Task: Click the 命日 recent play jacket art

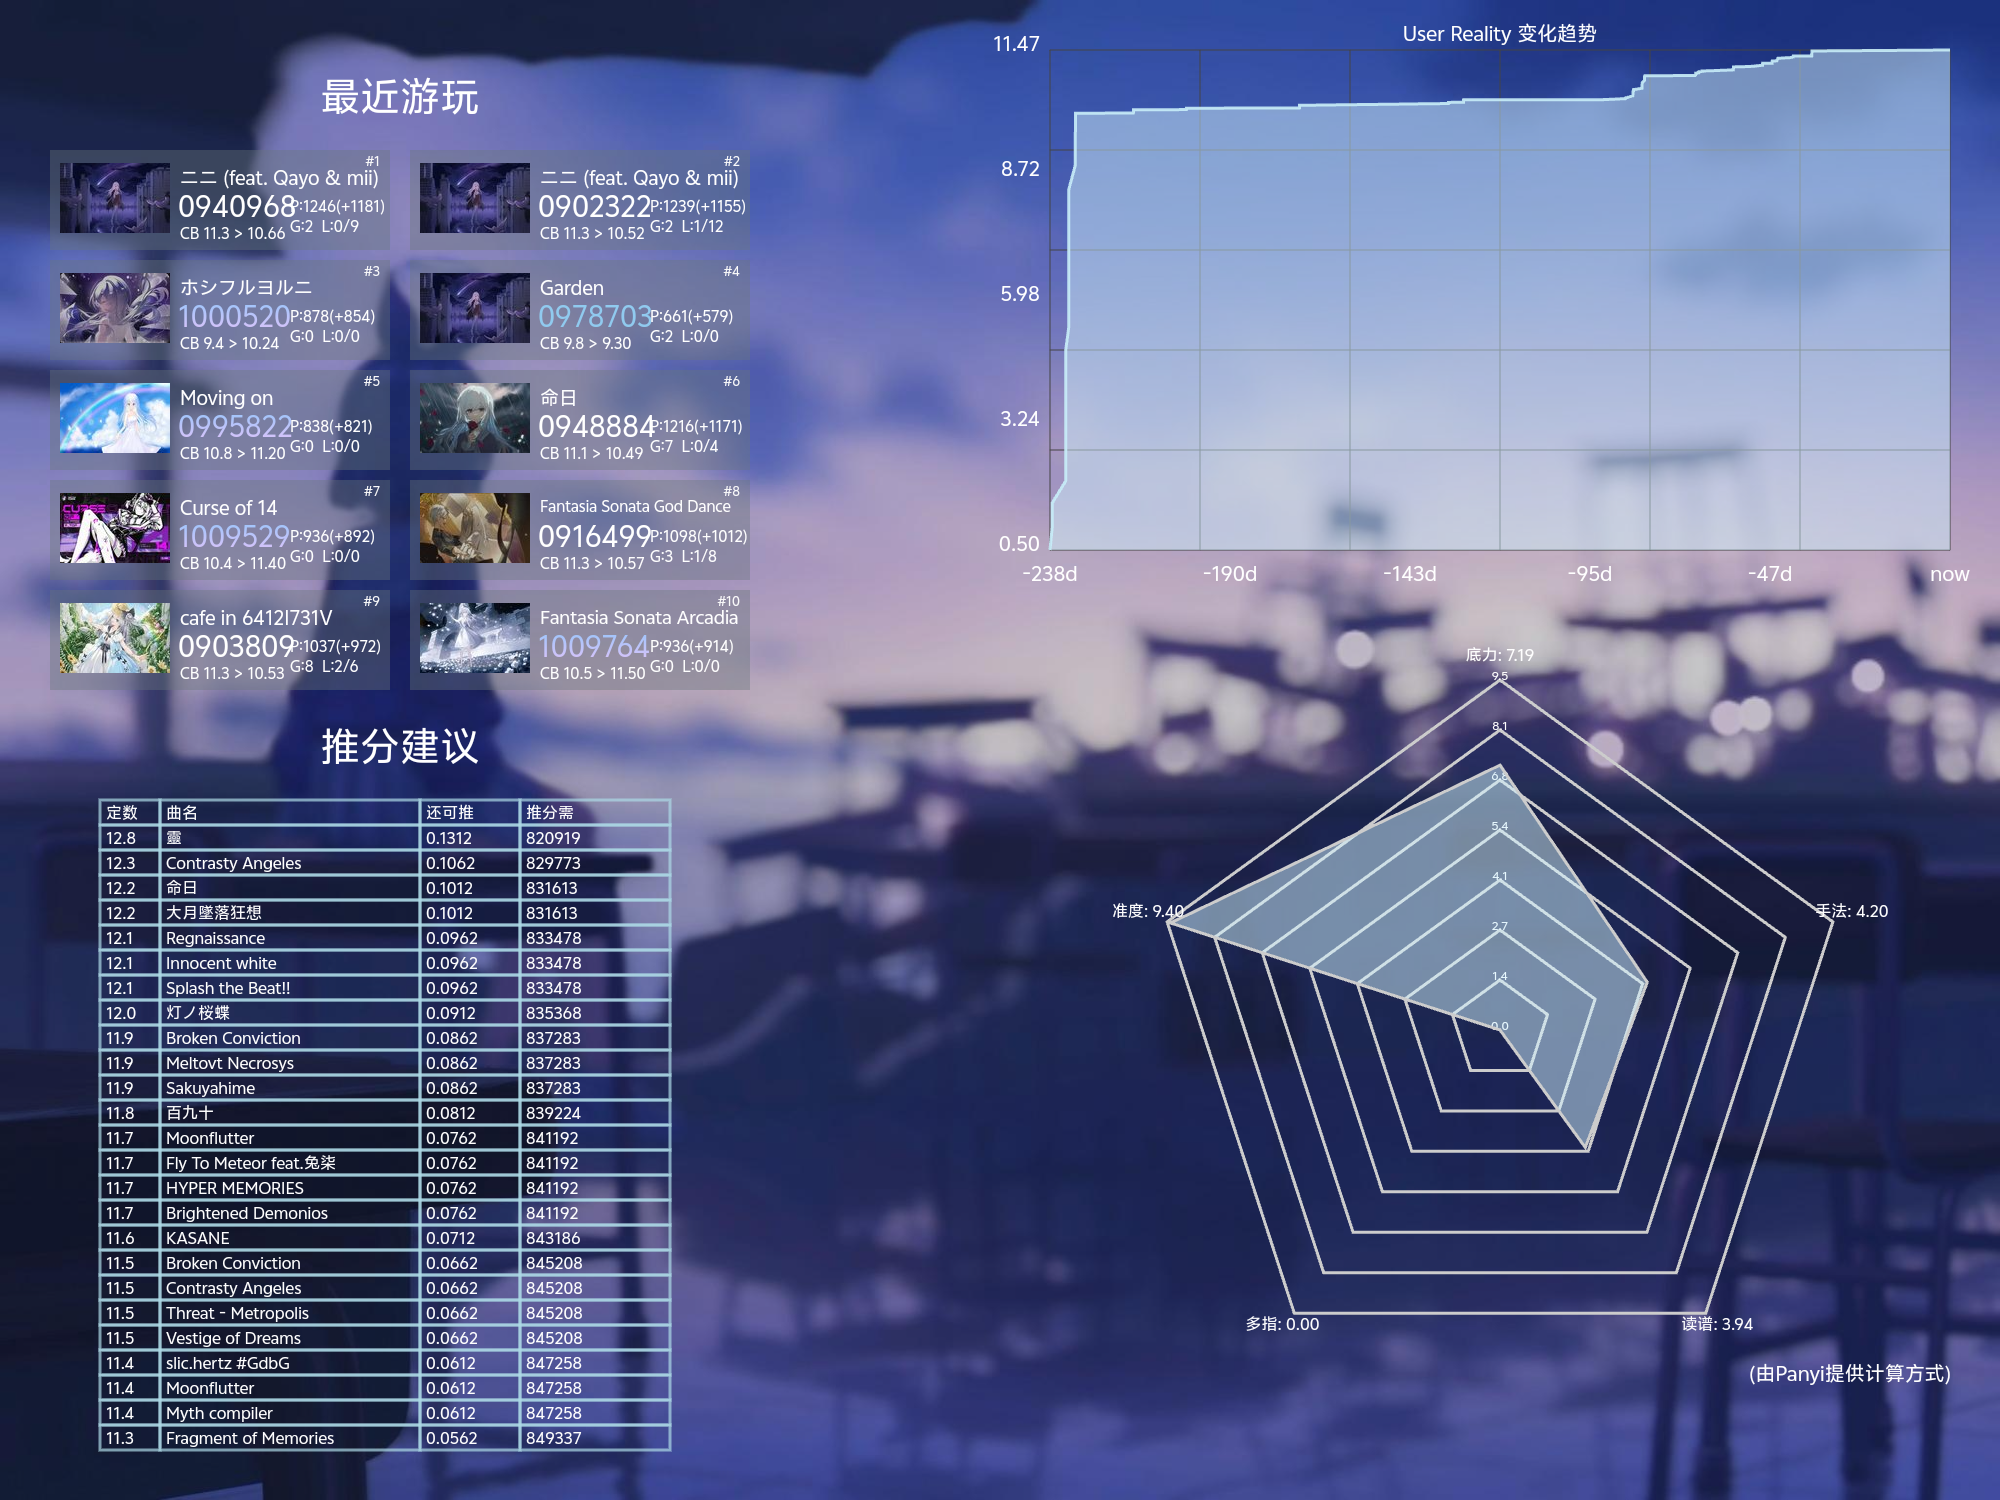Action: 474,419
